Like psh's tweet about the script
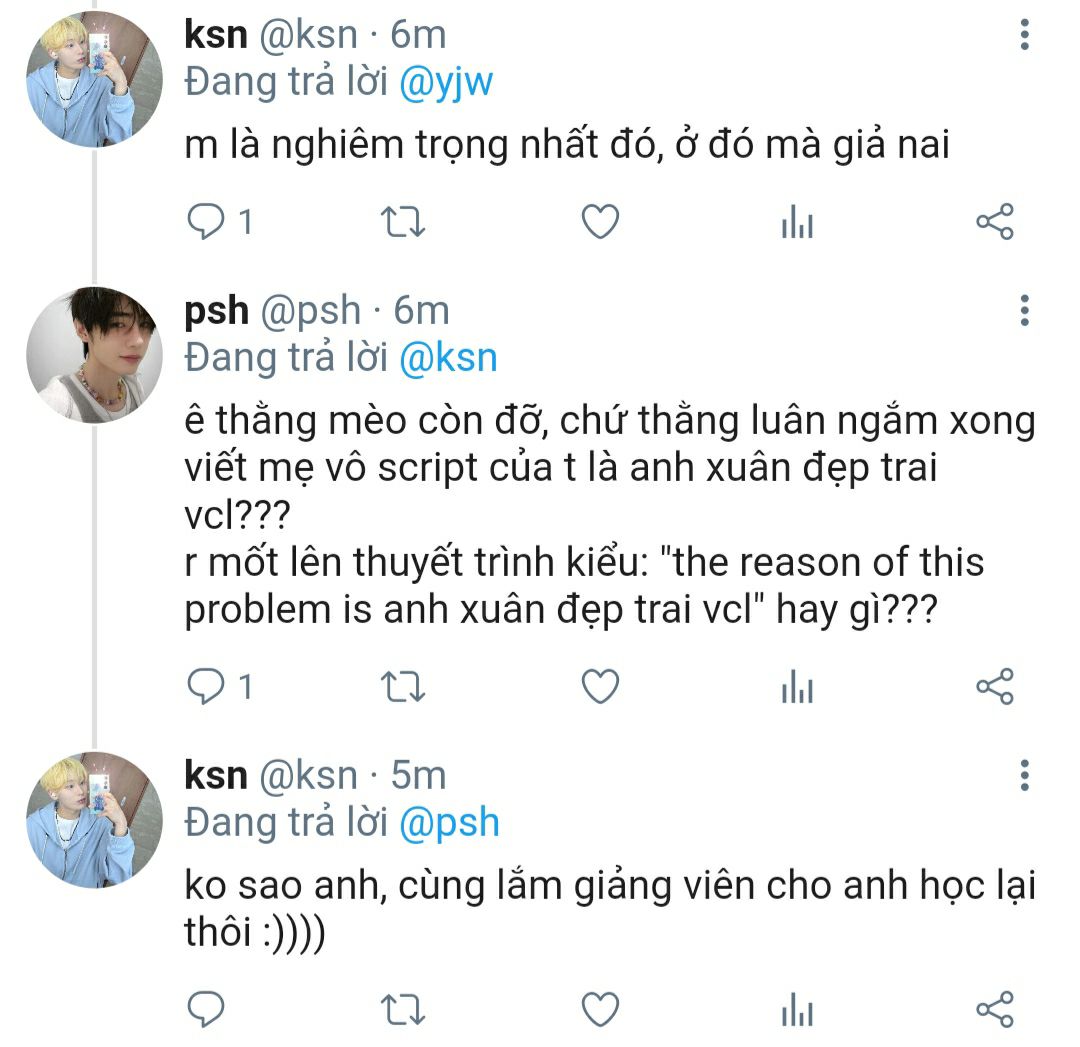1080x1047 pixels. click(x=600, y=687)
